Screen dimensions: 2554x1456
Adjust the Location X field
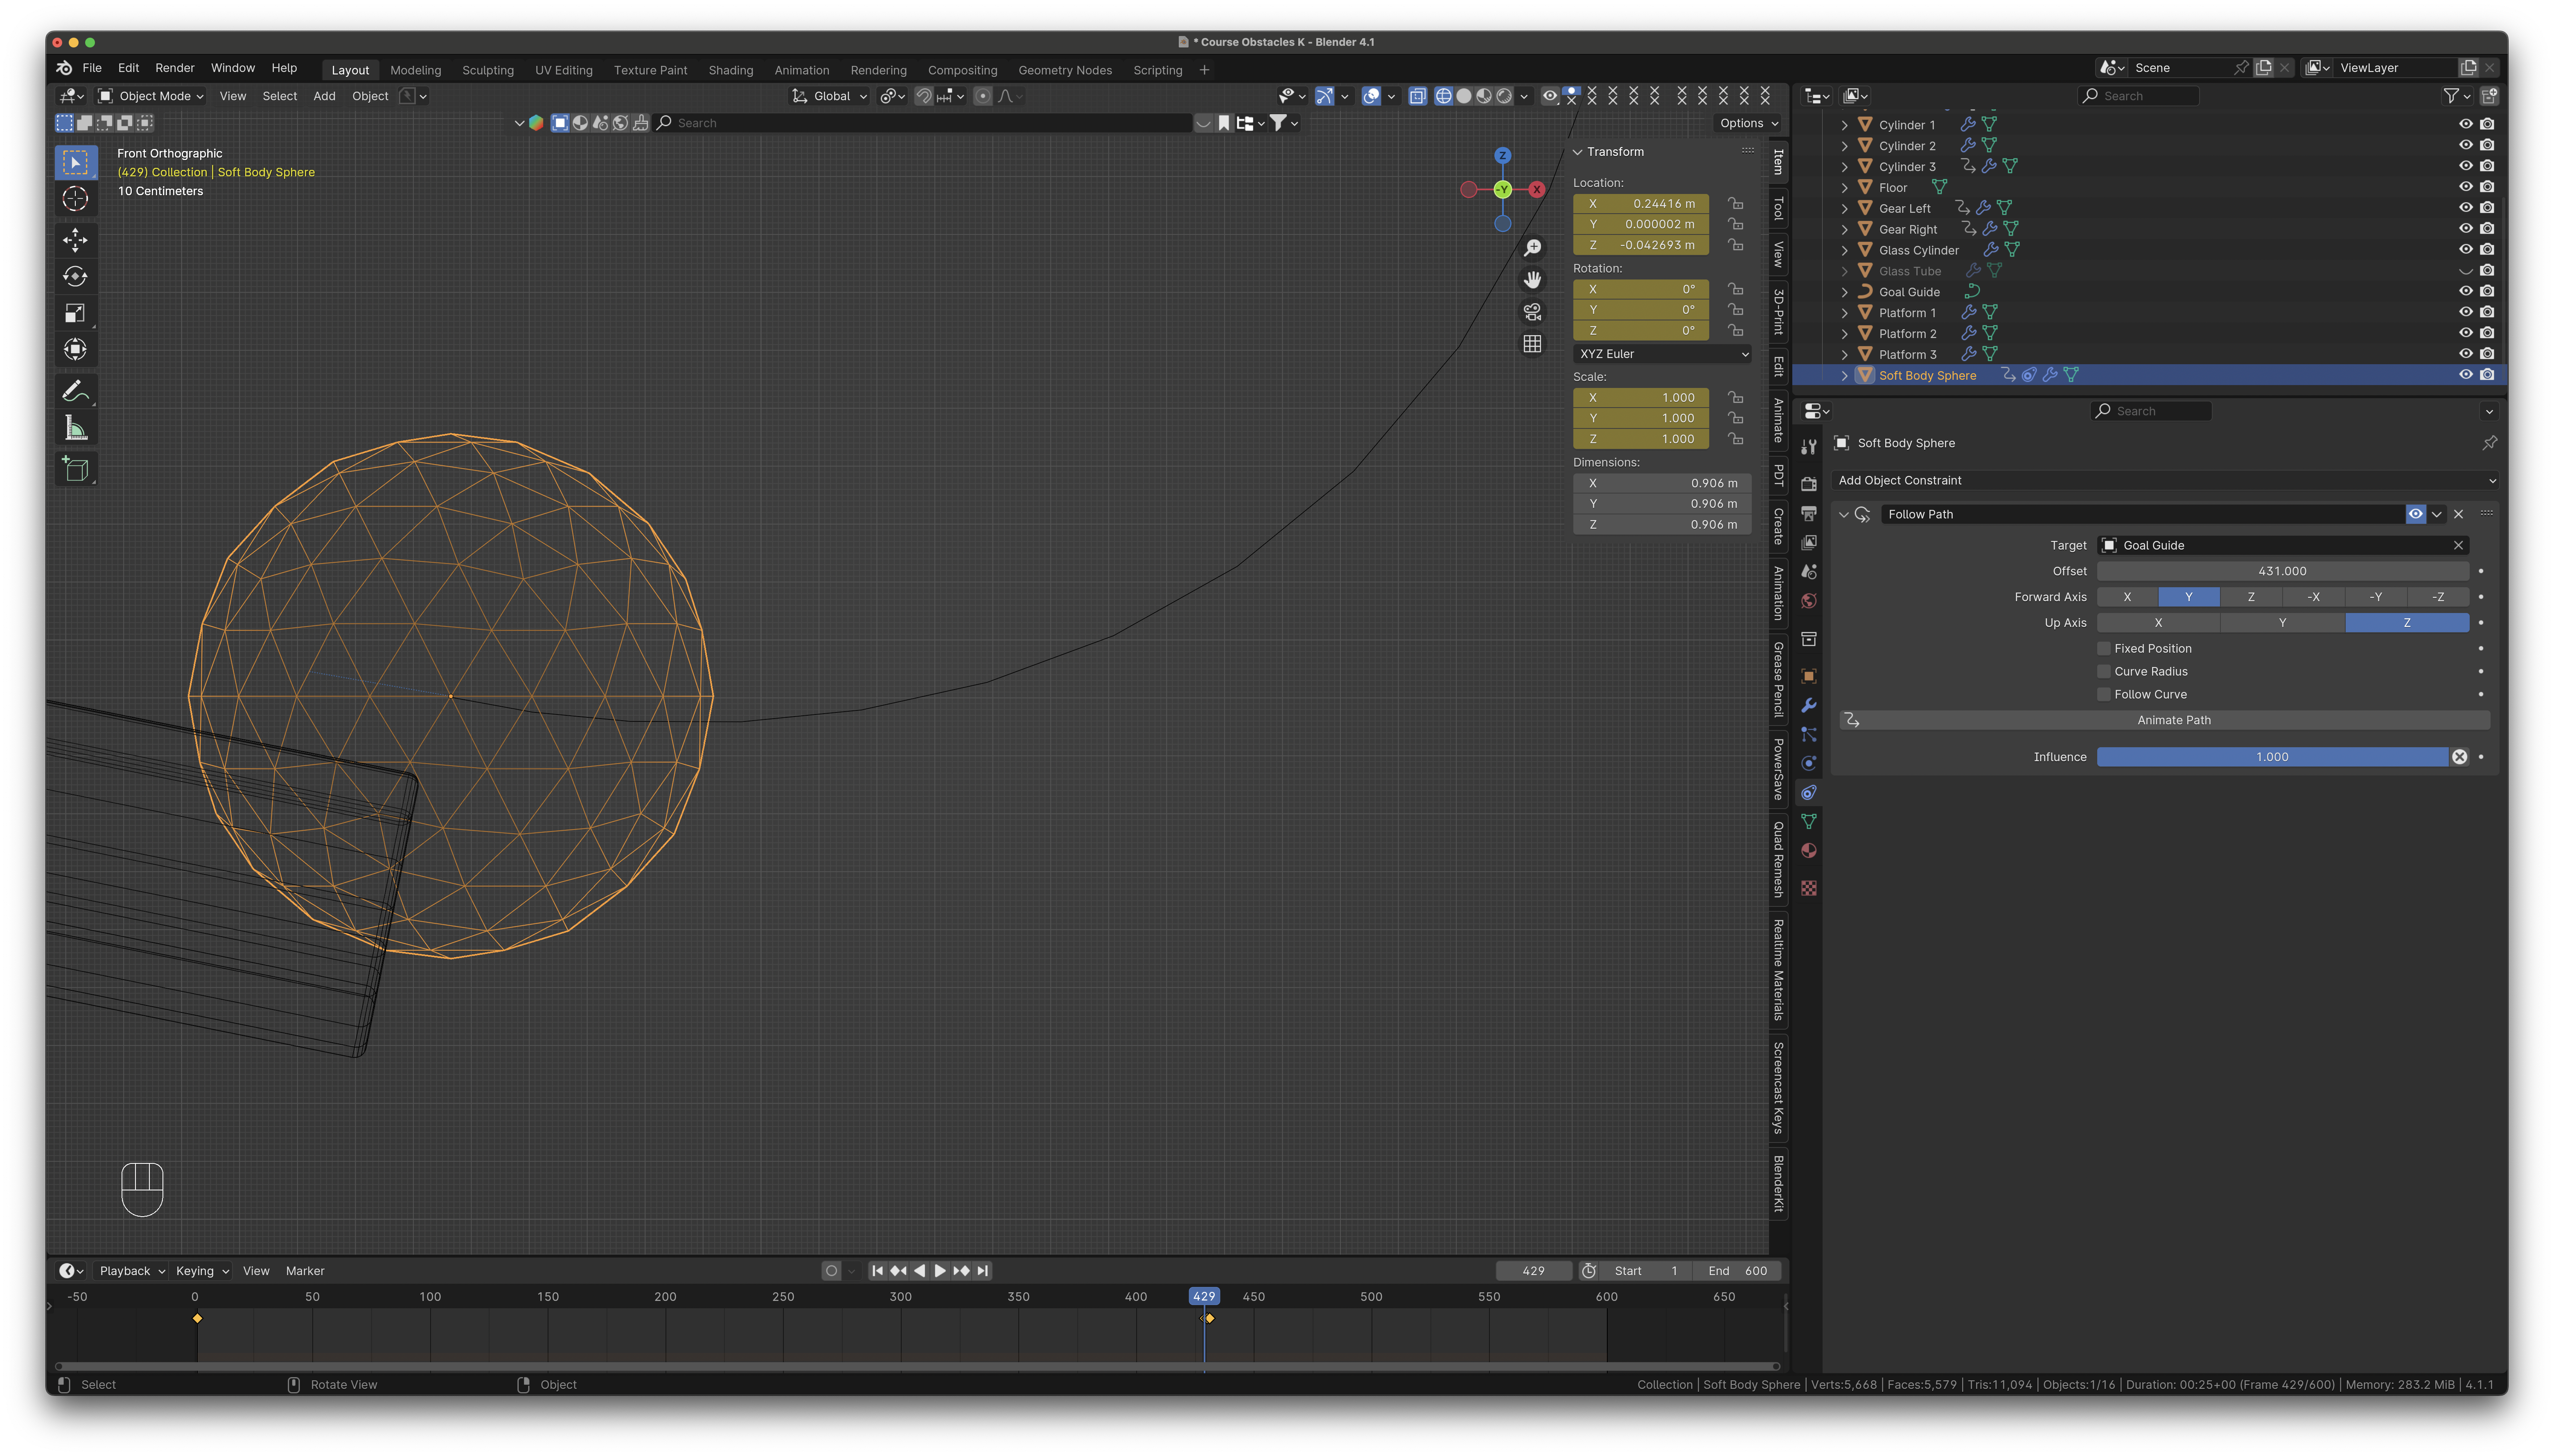tap(1641, 204)
